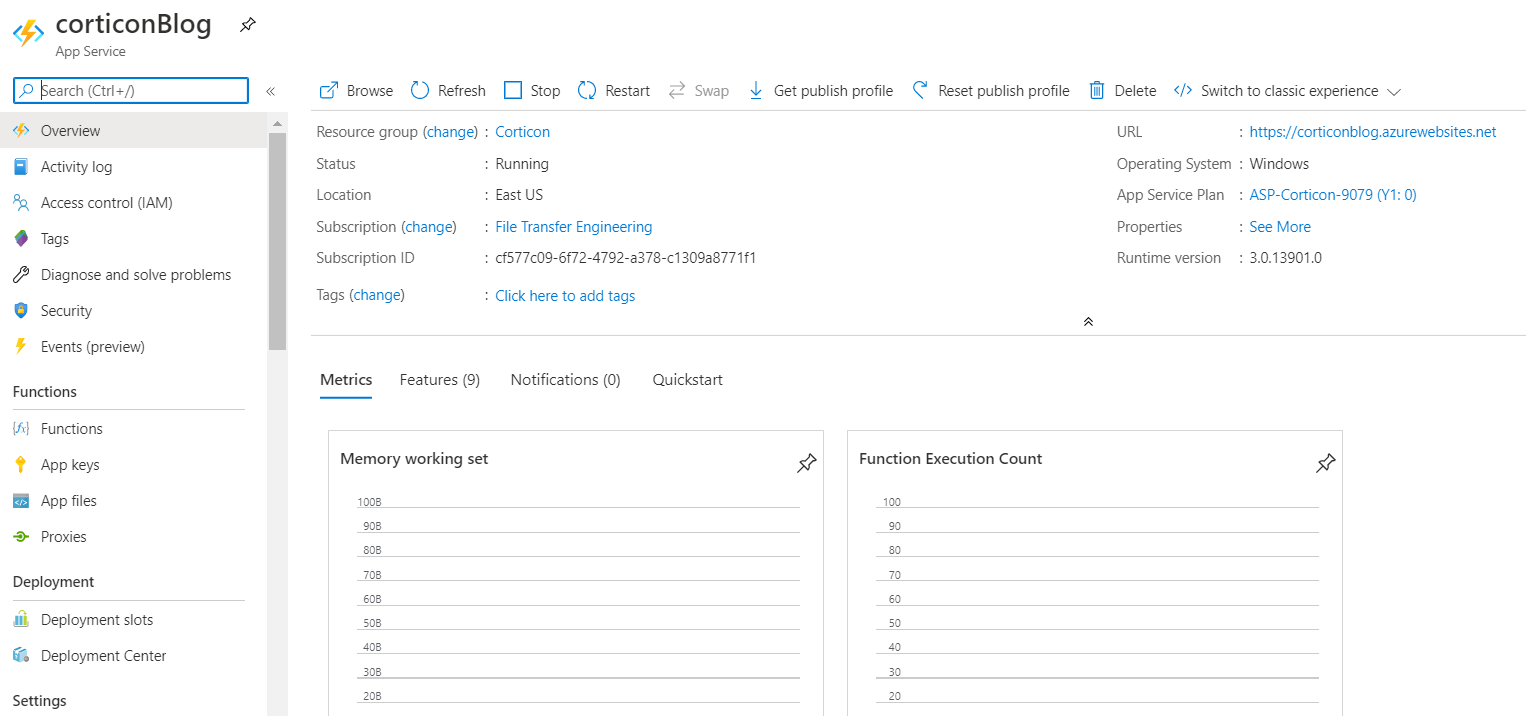Collapse the left navigation menu
Screen dimensions: 1526x716
click(270, 91)
